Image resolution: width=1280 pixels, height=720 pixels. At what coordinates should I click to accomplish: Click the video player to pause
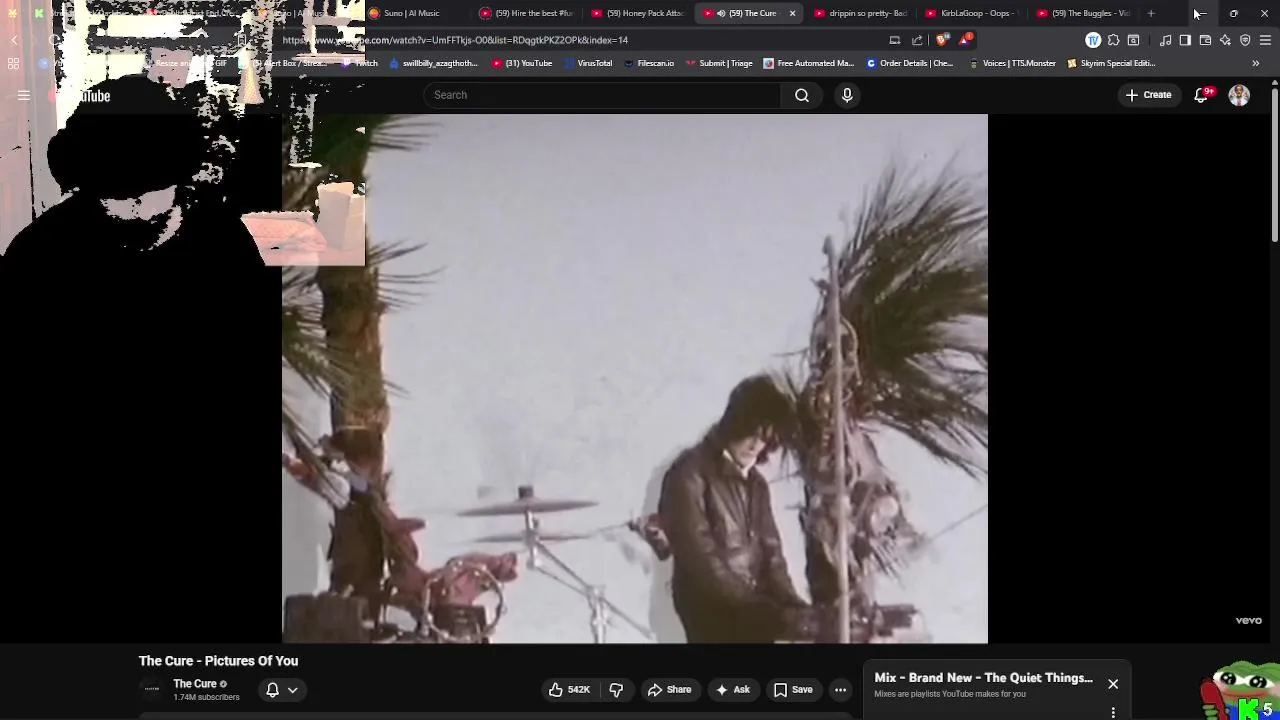coord(635,378)
